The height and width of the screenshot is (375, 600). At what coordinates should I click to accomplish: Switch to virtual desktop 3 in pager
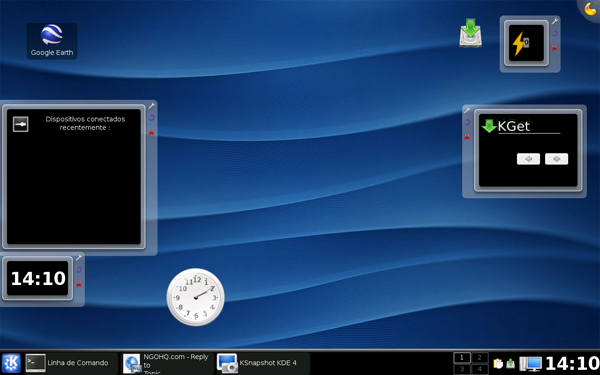coord(462,368)
